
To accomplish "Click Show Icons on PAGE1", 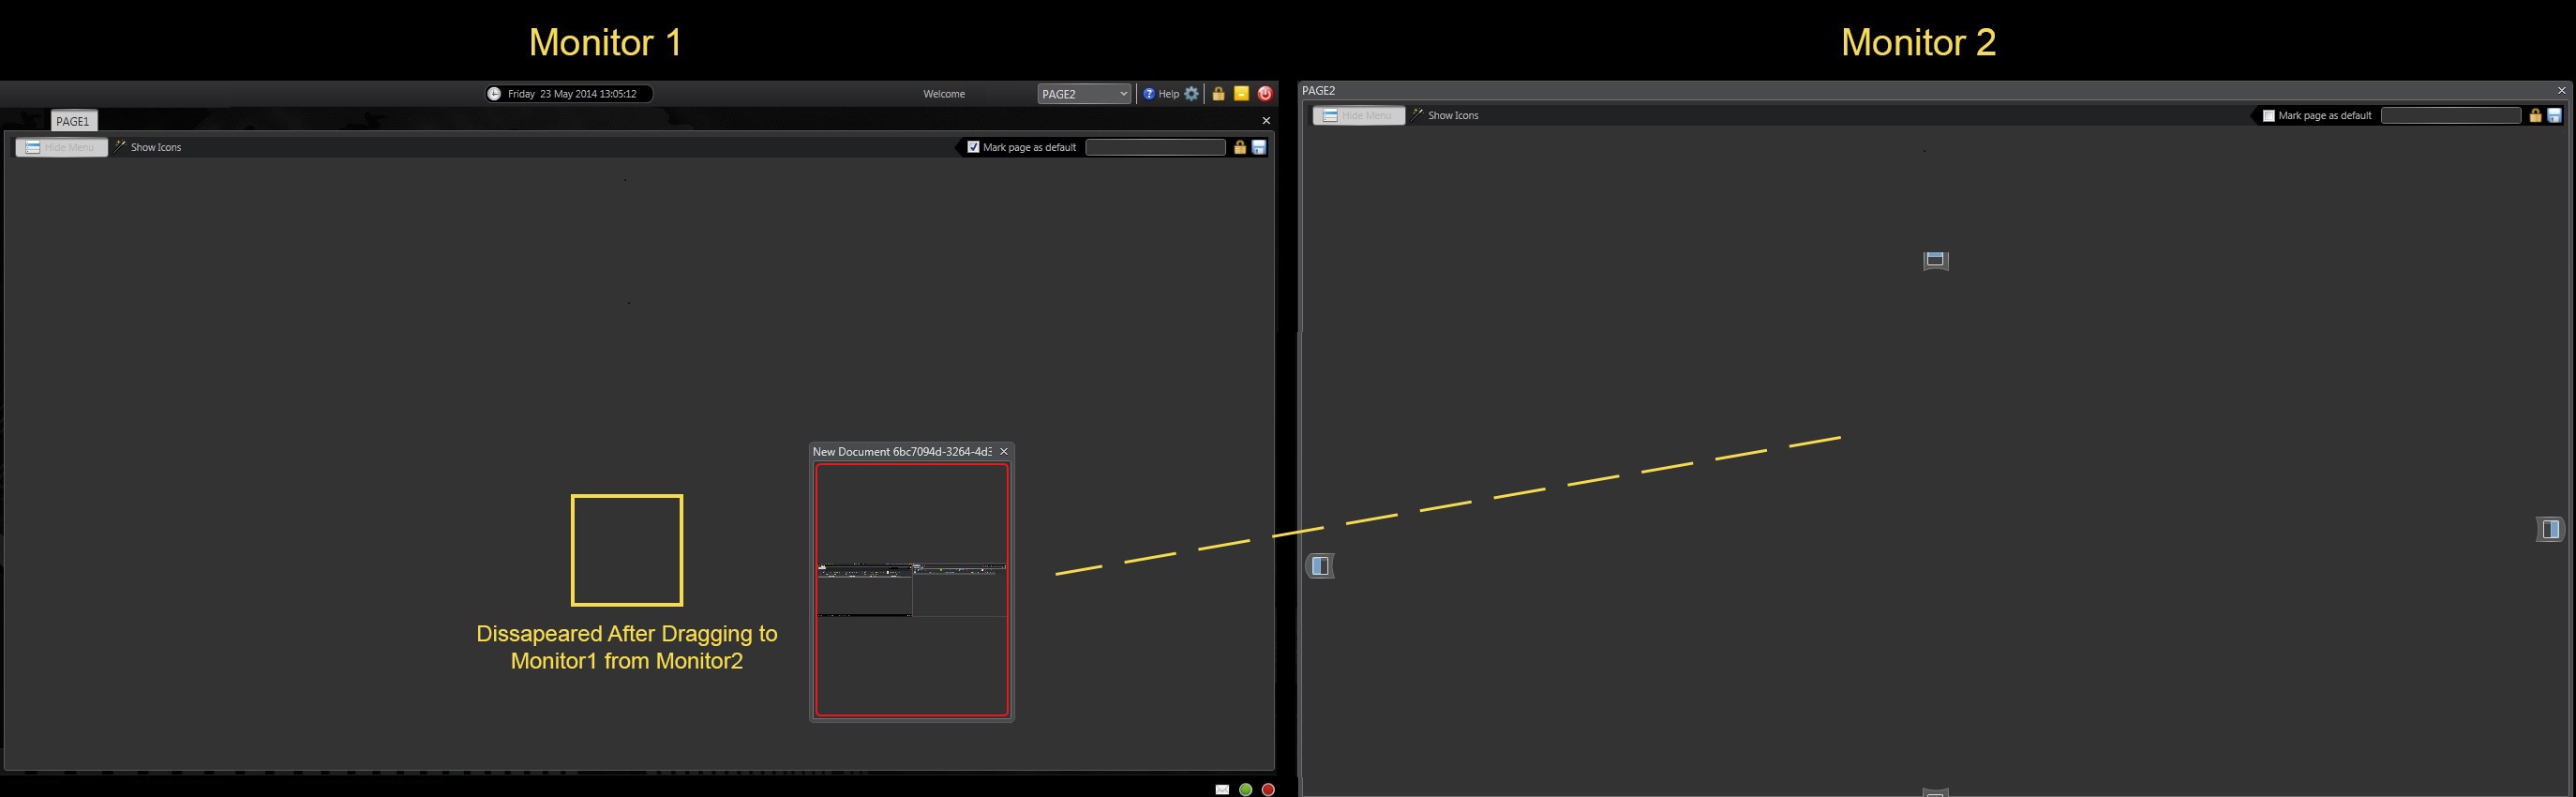I will pos(148,147).
